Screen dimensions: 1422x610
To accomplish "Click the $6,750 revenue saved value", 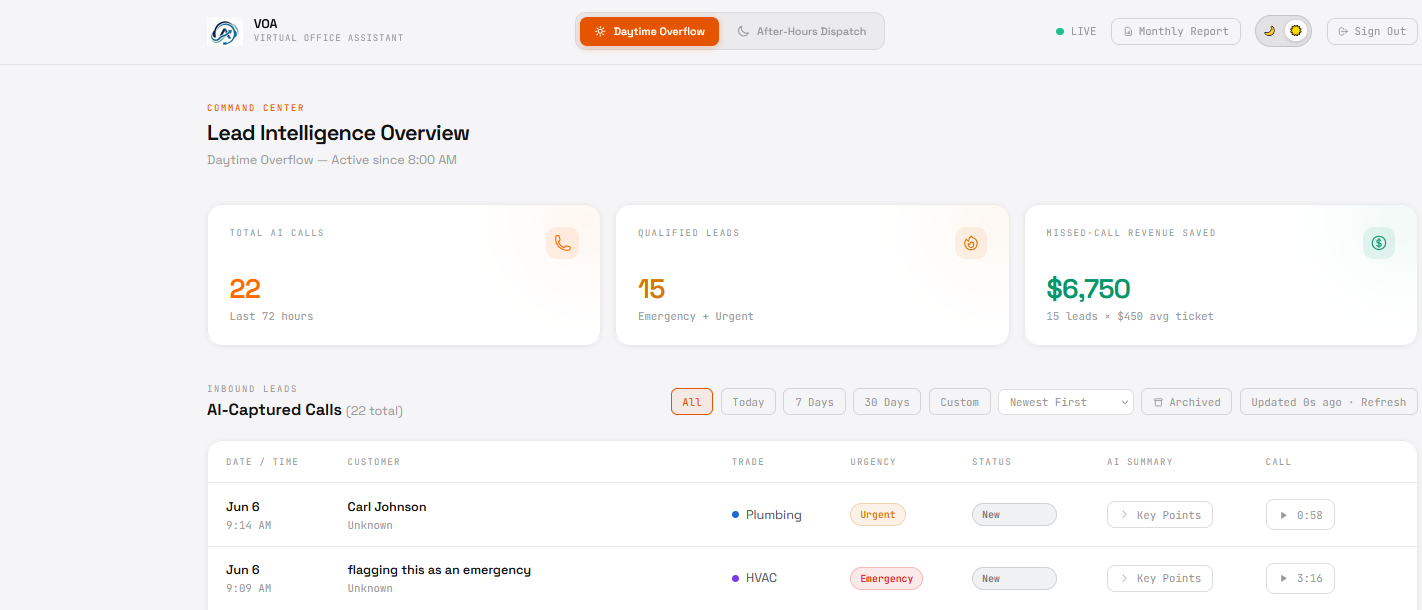I will click(x=1088, y=289).
